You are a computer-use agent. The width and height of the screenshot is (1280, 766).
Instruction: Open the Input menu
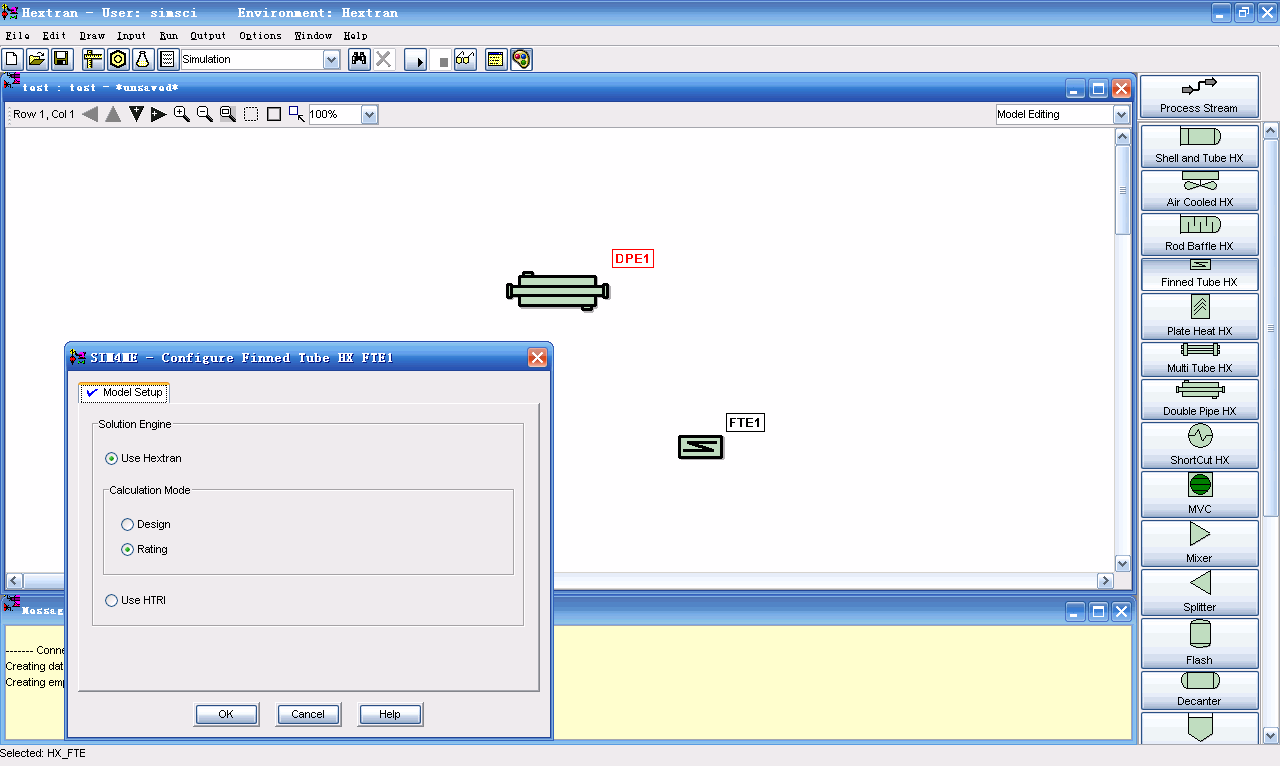(x=131, y=36)
